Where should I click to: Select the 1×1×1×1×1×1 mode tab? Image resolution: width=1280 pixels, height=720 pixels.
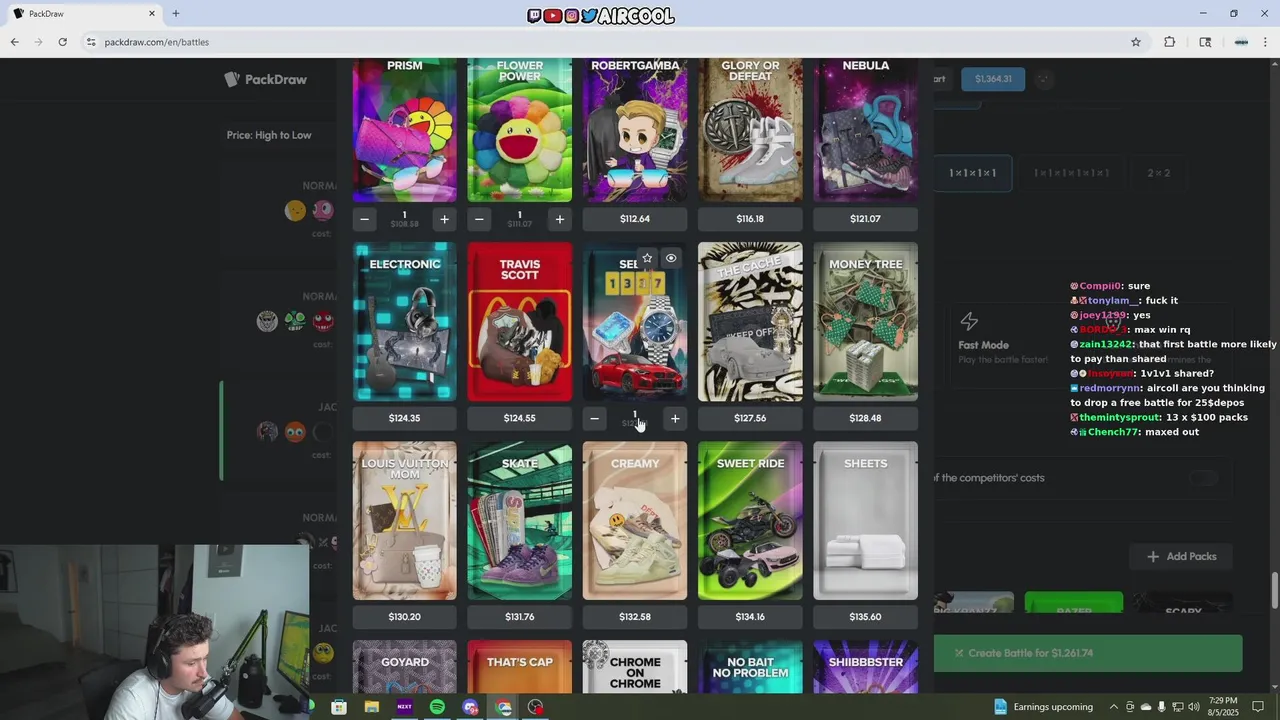tap(1071, 173)
